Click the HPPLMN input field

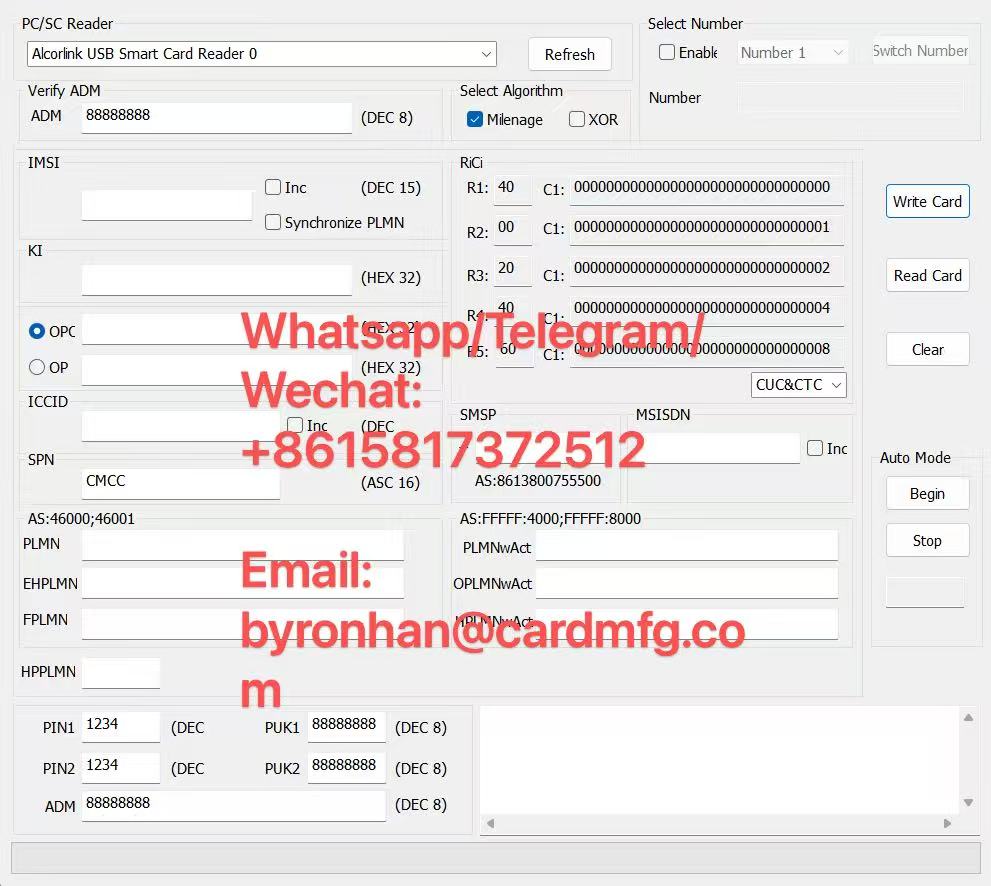tap(121, 673)
